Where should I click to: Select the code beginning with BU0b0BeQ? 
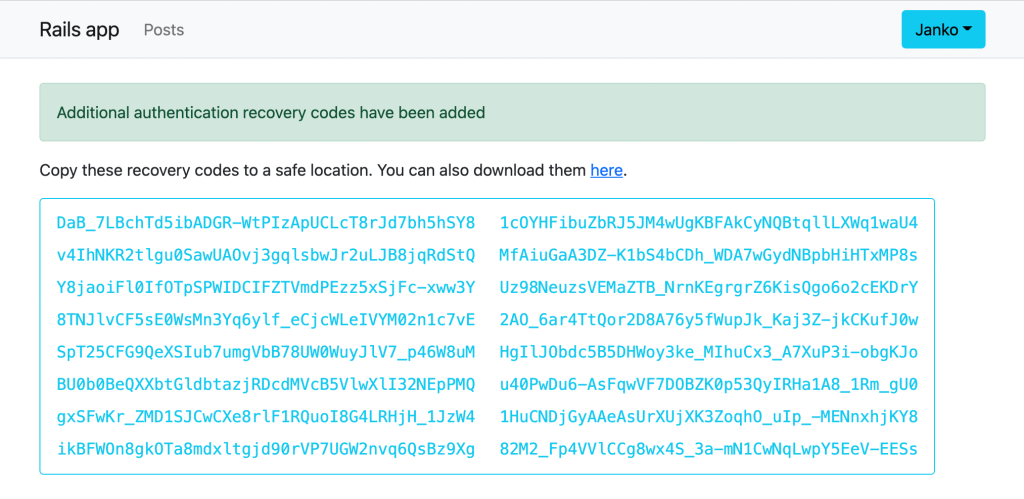266,384
